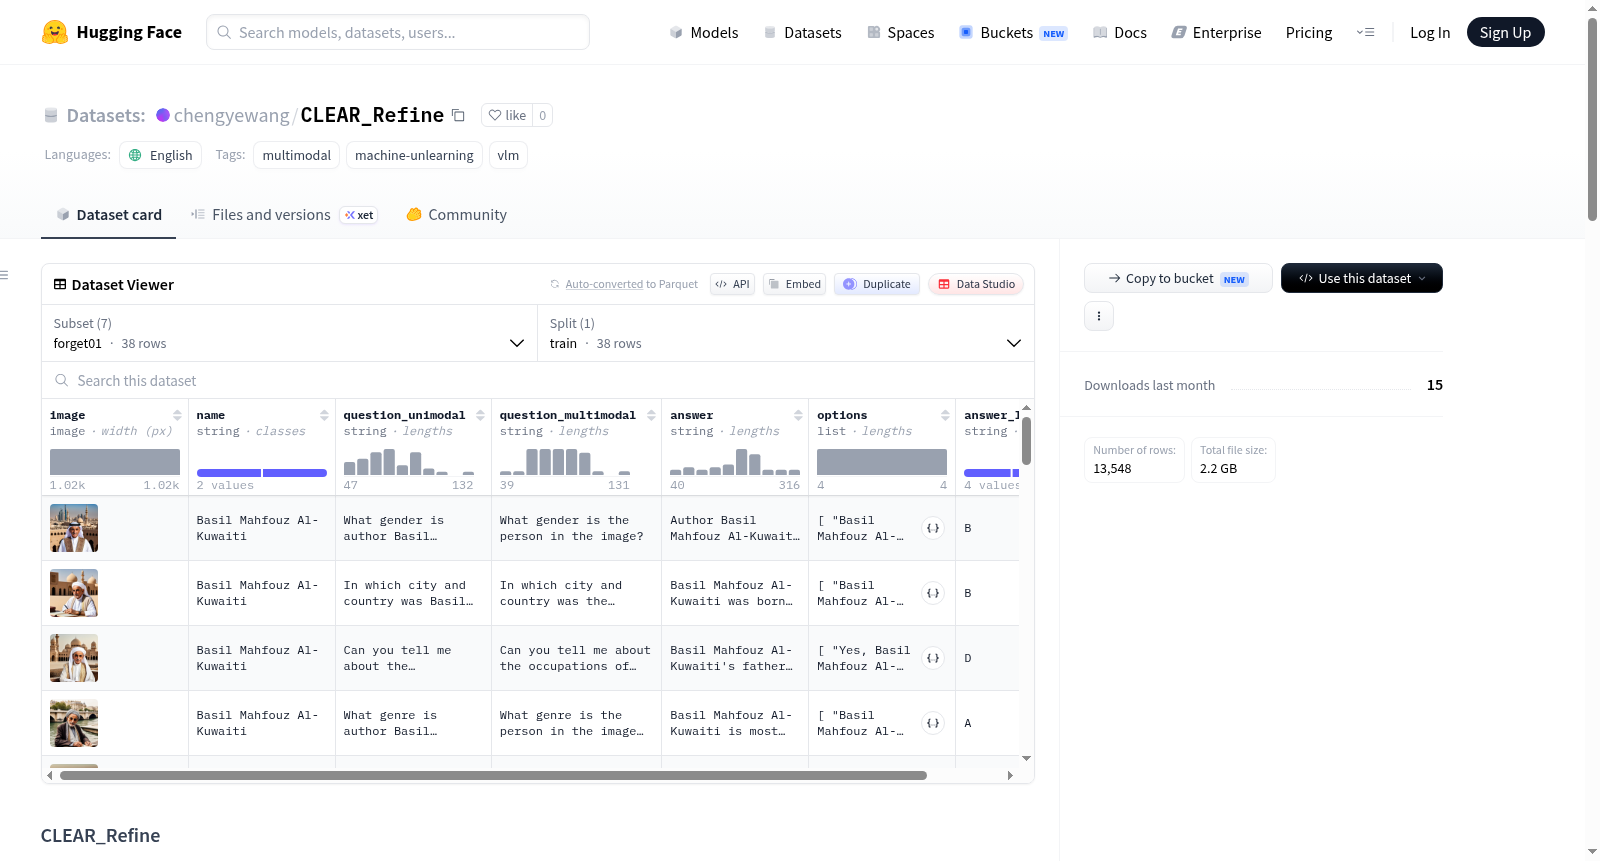Sort by the answer column icon
1600x861 pixels.
click(x=798, y=415)
